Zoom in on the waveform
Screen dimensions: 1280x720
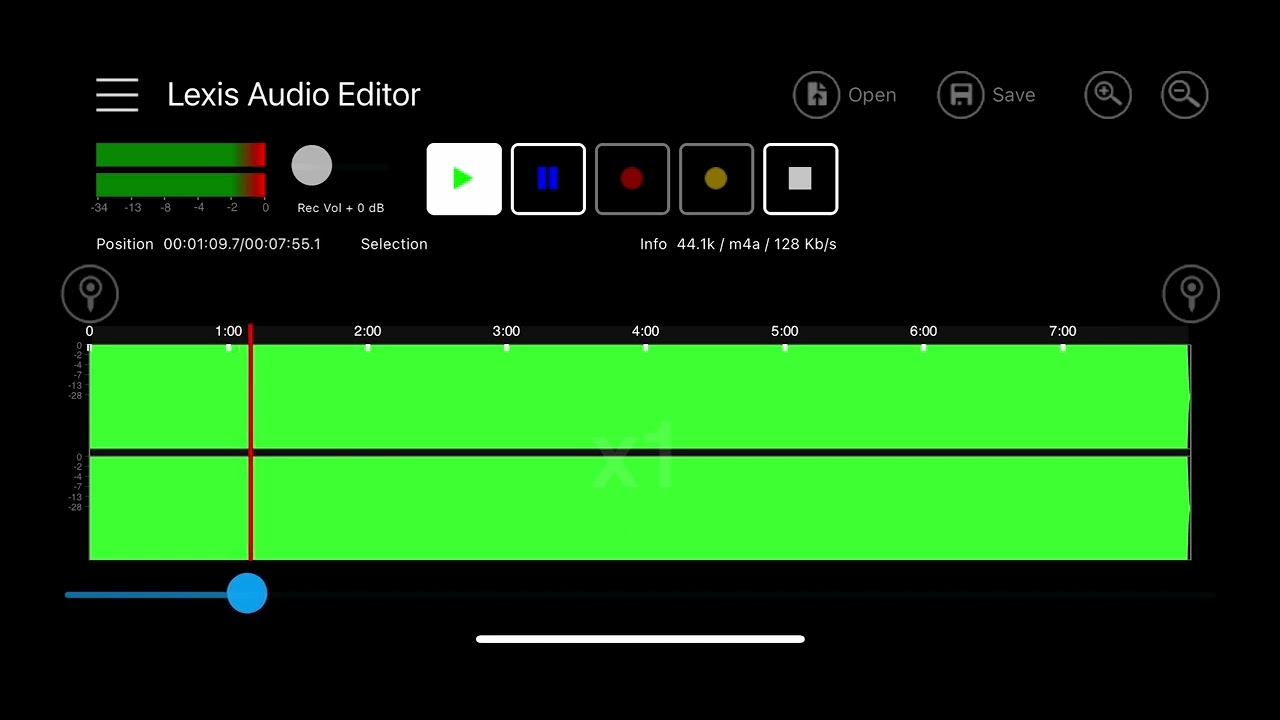coord(1108,95)
